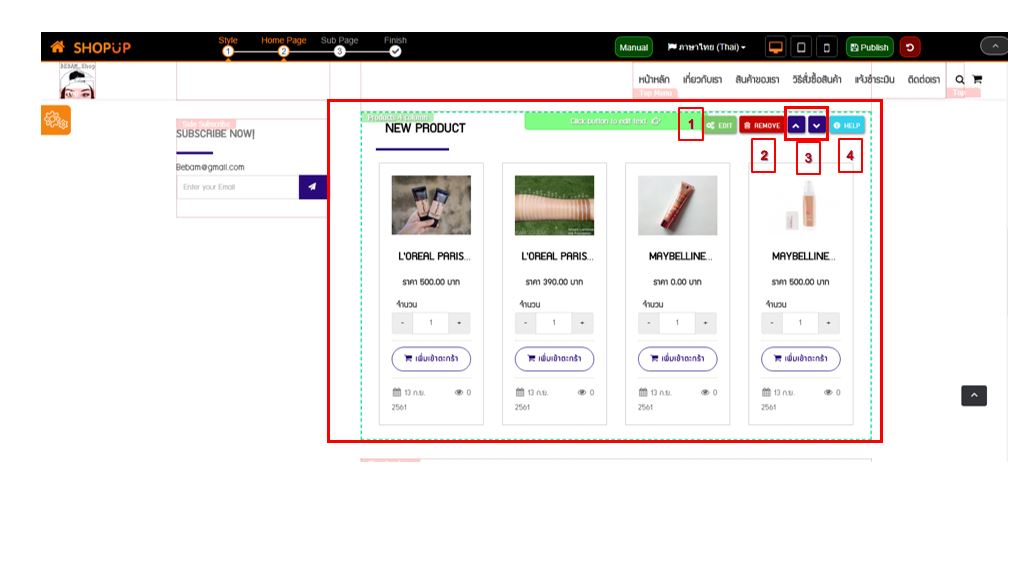1024x574 pixels.
Task: Open the Manual button
Action: tap(633, 47)
